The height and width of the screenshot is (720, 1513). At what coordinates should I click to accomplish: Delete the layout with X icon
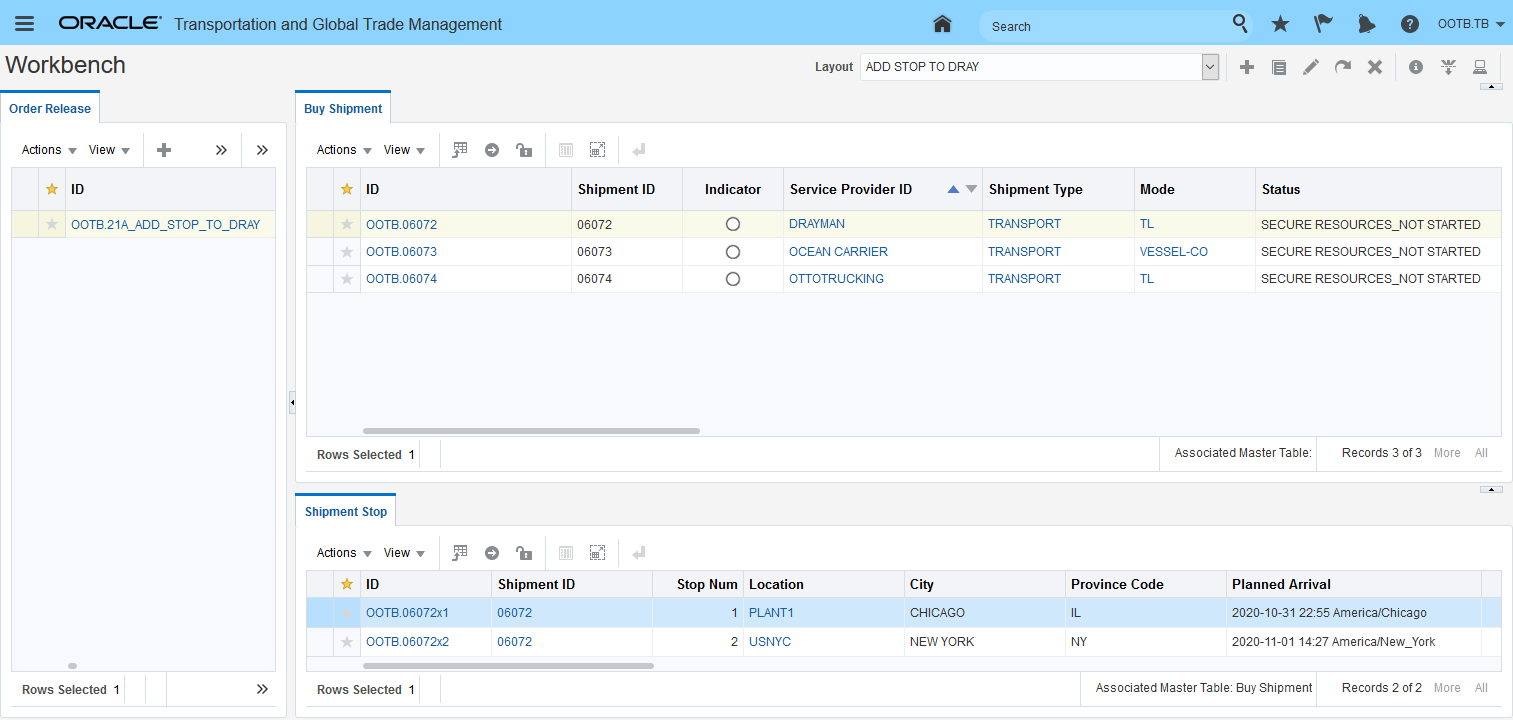(1375, 67)
